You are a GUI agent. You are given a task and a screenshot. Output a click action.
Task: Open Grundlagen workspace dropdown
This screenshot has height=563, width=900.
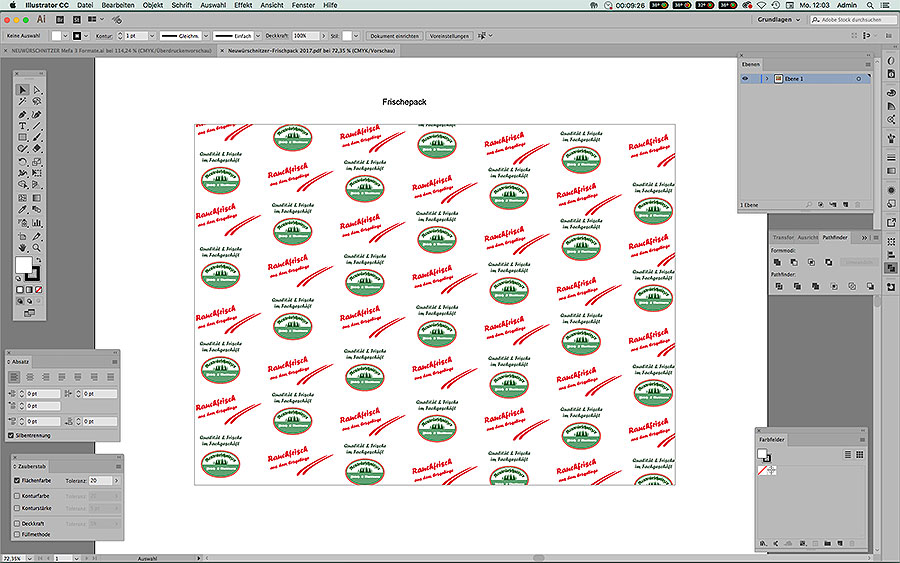(x=778, y=20)
